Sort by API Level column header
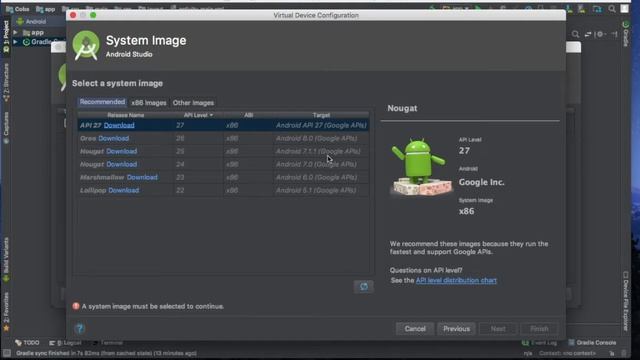Screen dimensions: 640x360 click(x=198, y=115)
